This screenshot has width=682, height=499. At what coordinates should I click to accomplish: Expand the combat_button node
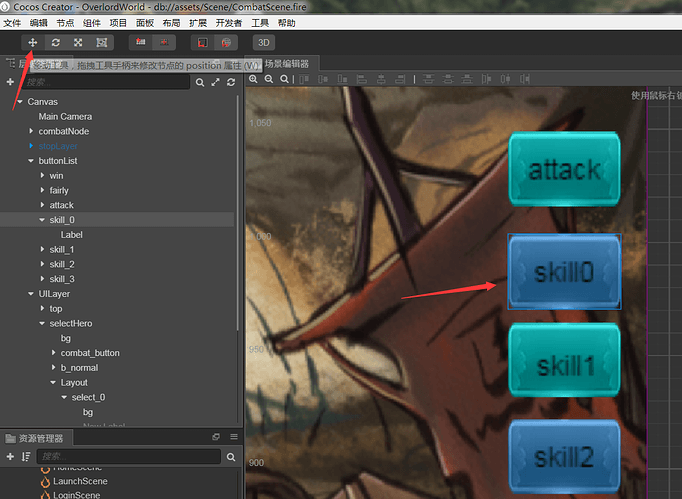point(53,353)
